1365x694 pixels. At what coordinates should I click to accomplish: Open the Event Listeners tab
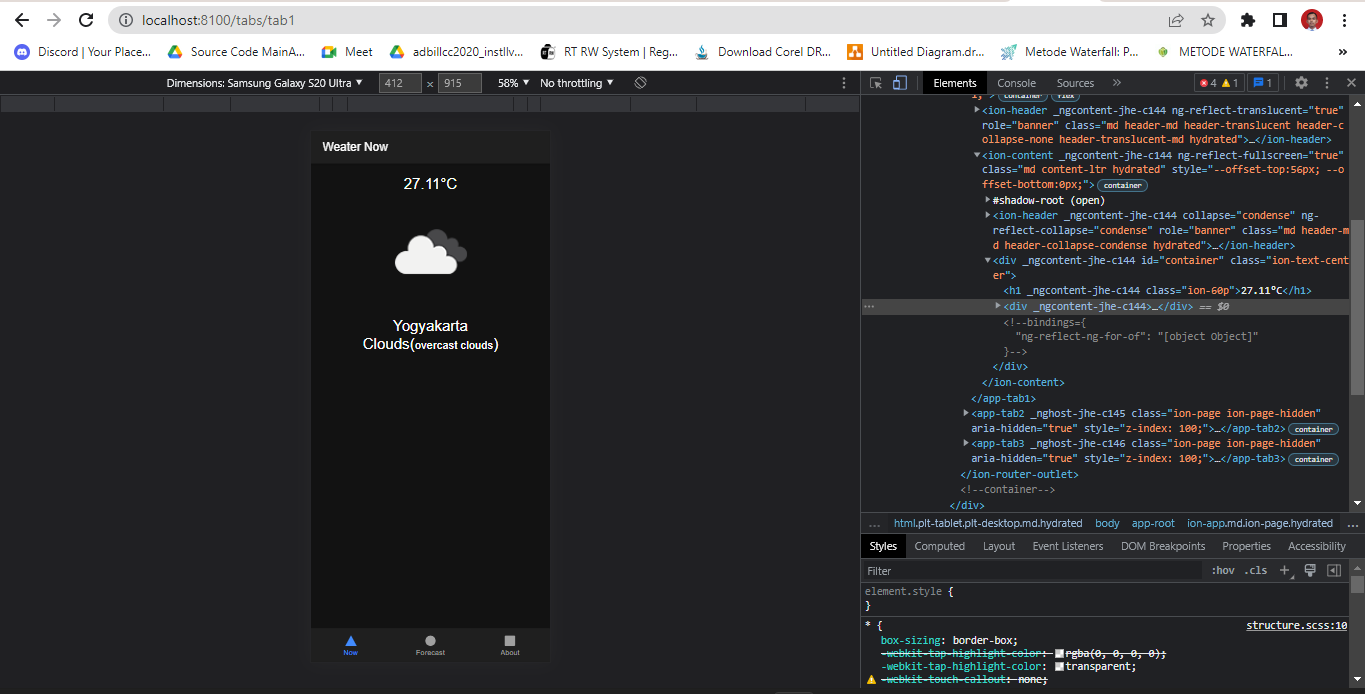(x=1068, y=546)
